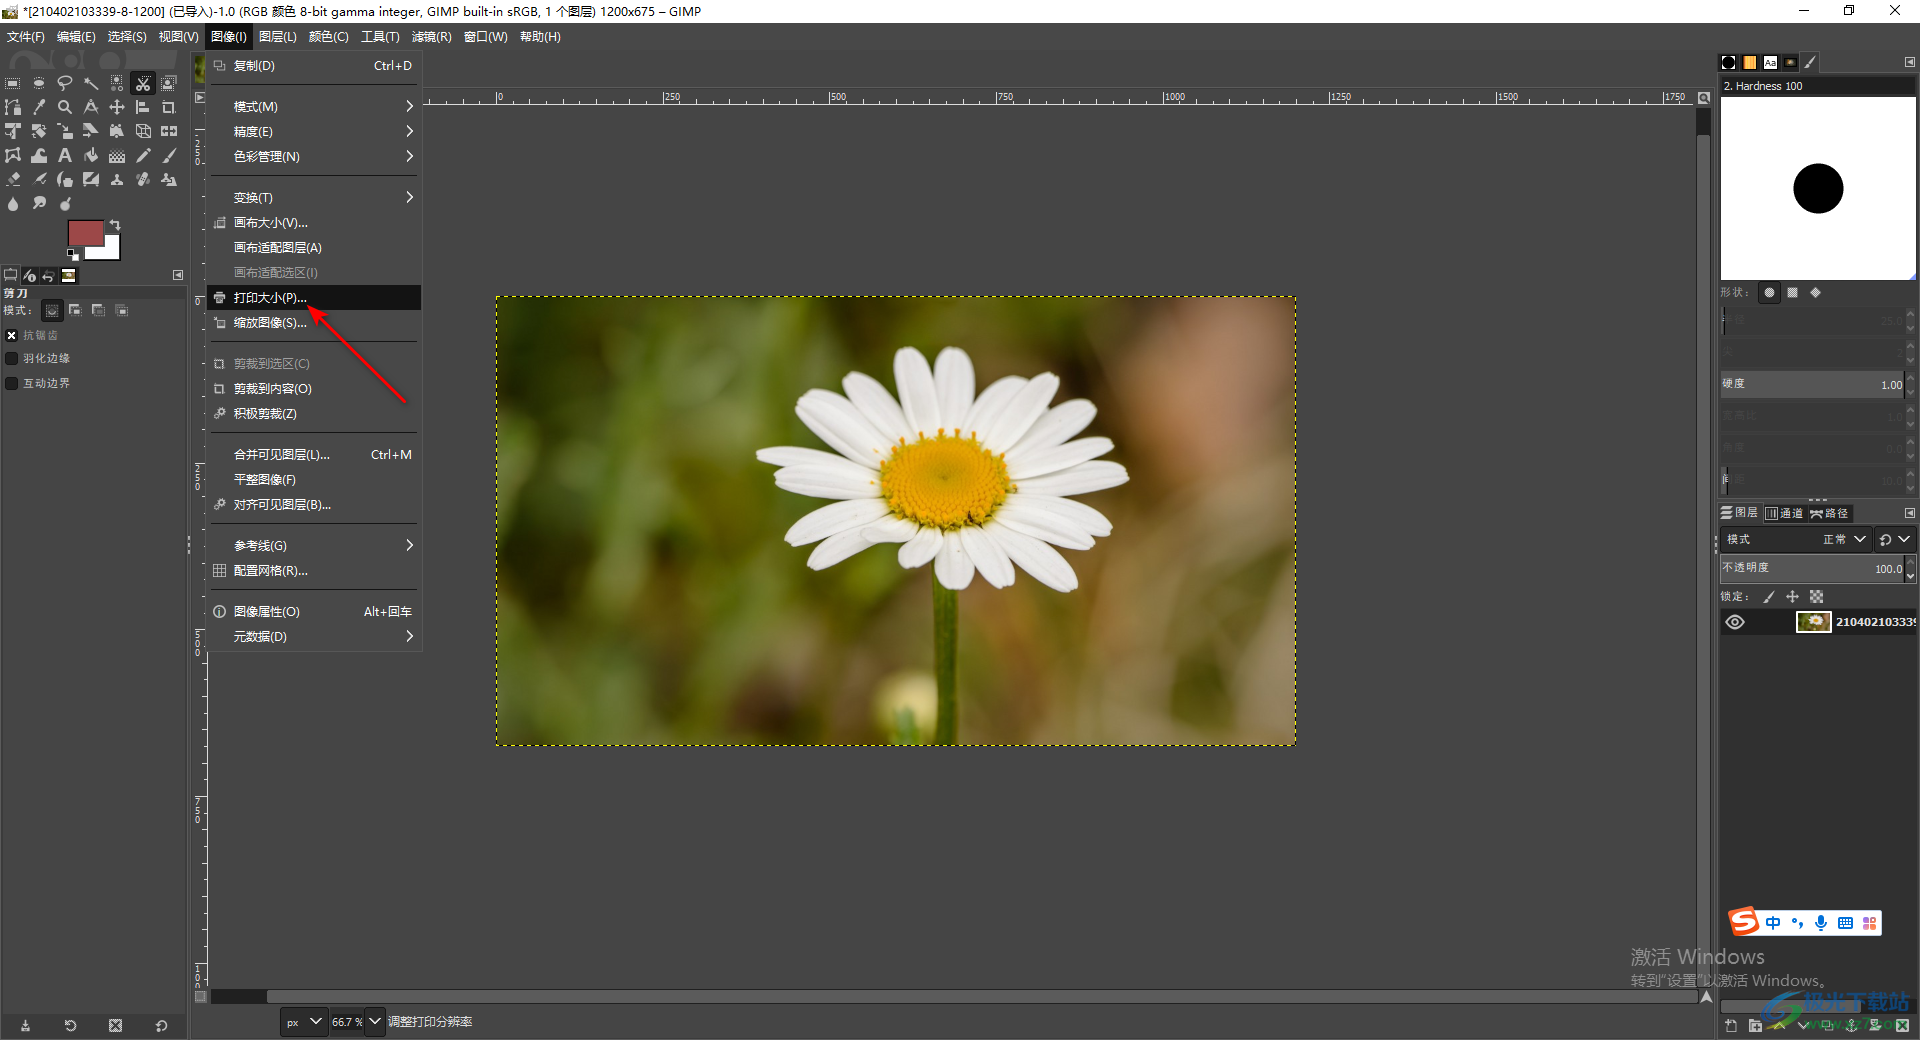Choose replace selection mode button
This screenshot has width=1920, height=1040.
[52, 310]
